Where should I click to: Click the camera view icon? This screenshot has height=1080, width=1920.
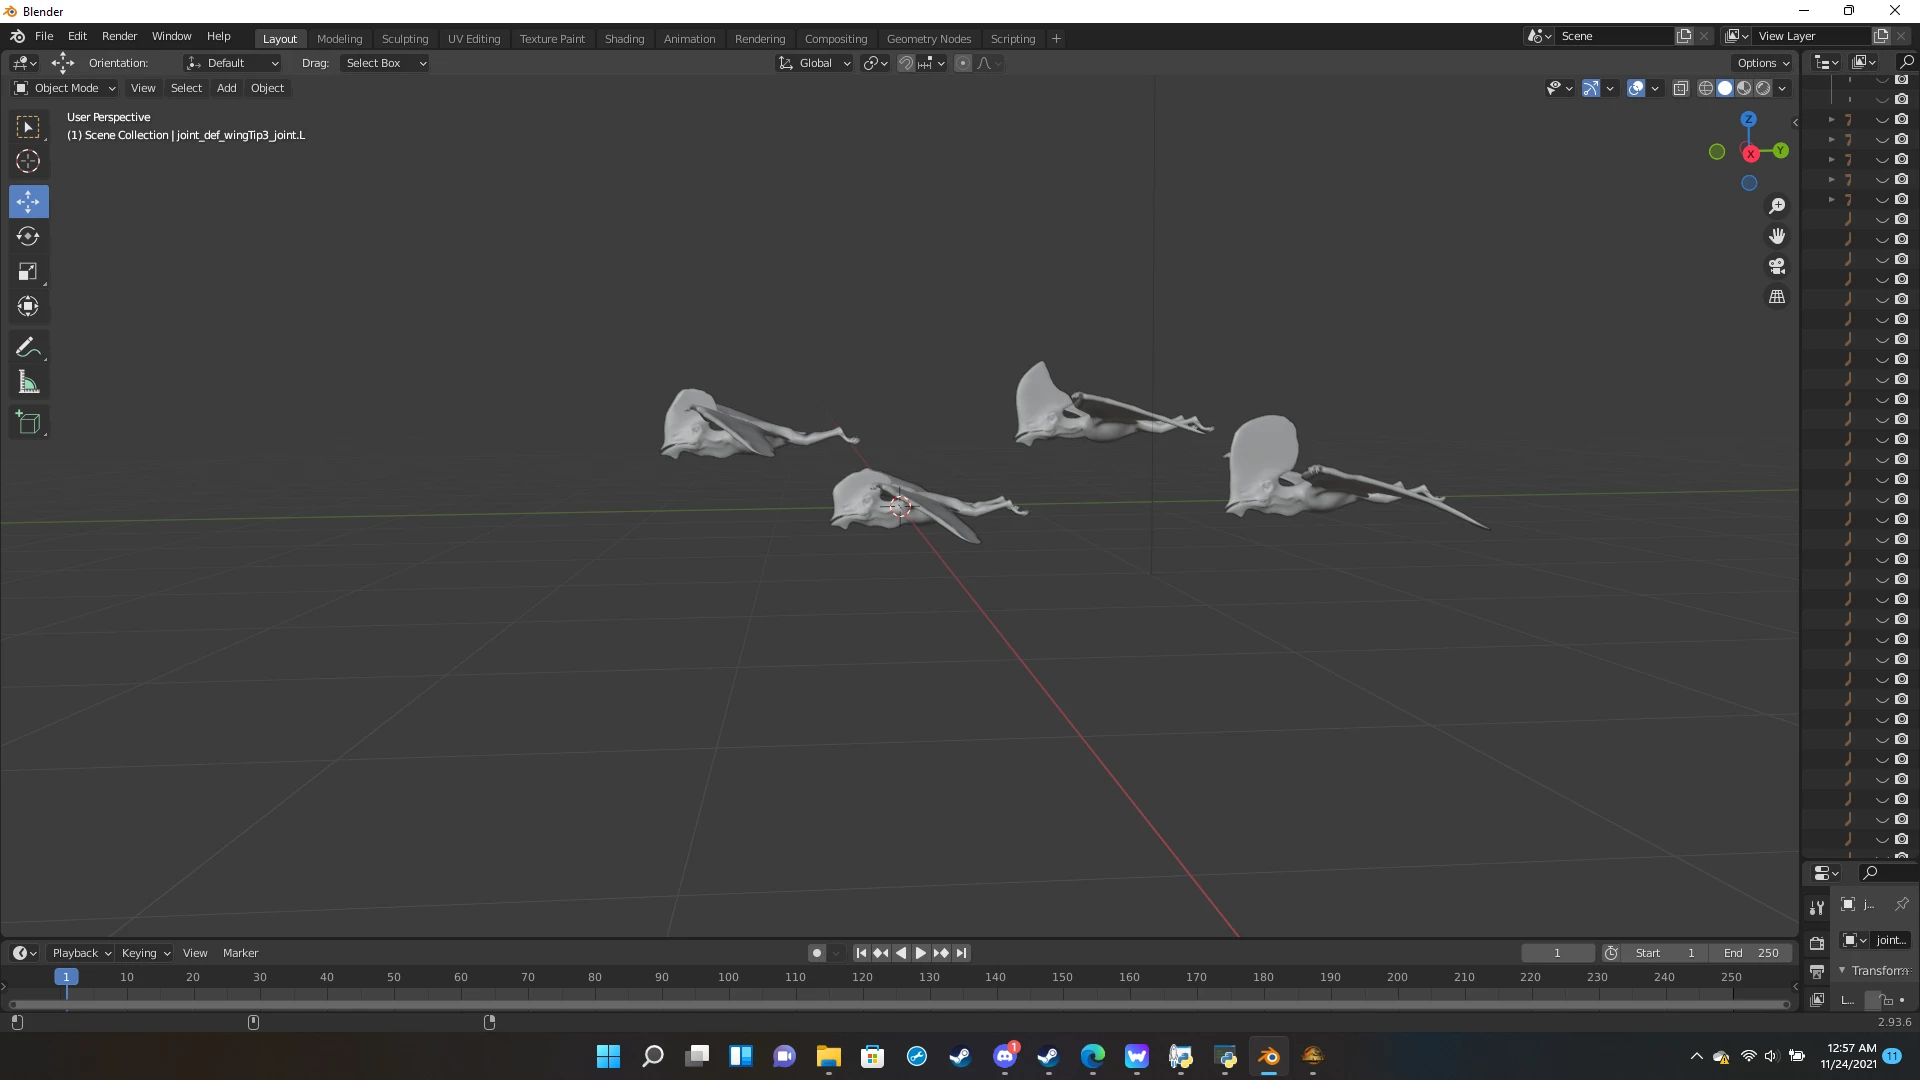tap(1777, 266)
